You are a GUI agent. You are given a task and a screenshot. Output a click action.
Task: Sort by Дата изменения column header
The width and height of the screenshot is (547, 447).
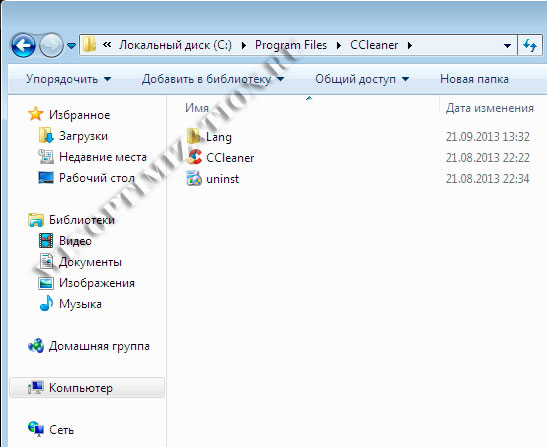click(x=490, y=108)
